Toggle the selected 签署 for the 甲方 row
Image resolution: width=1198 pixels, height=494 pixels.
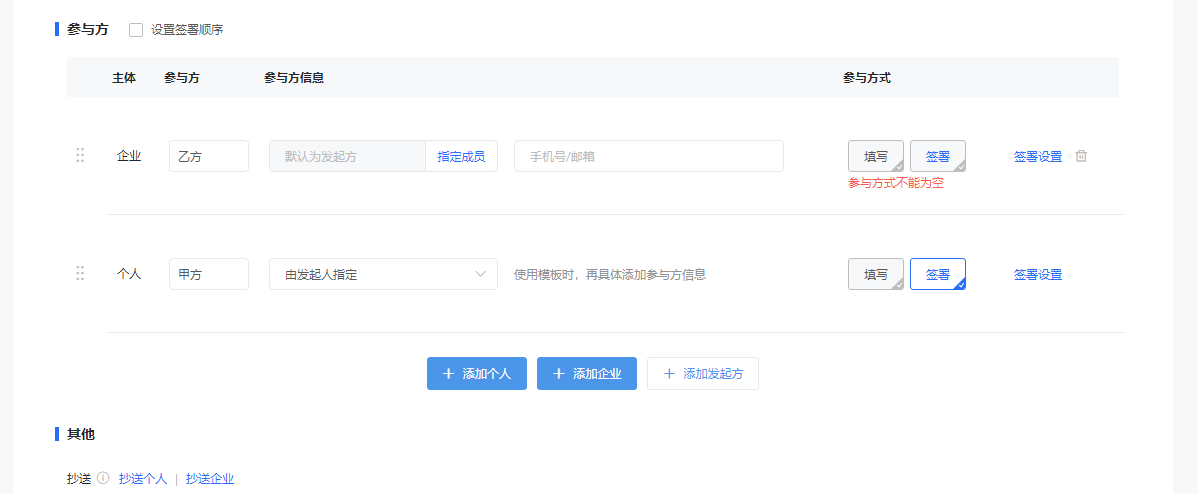tap(937, 274)
